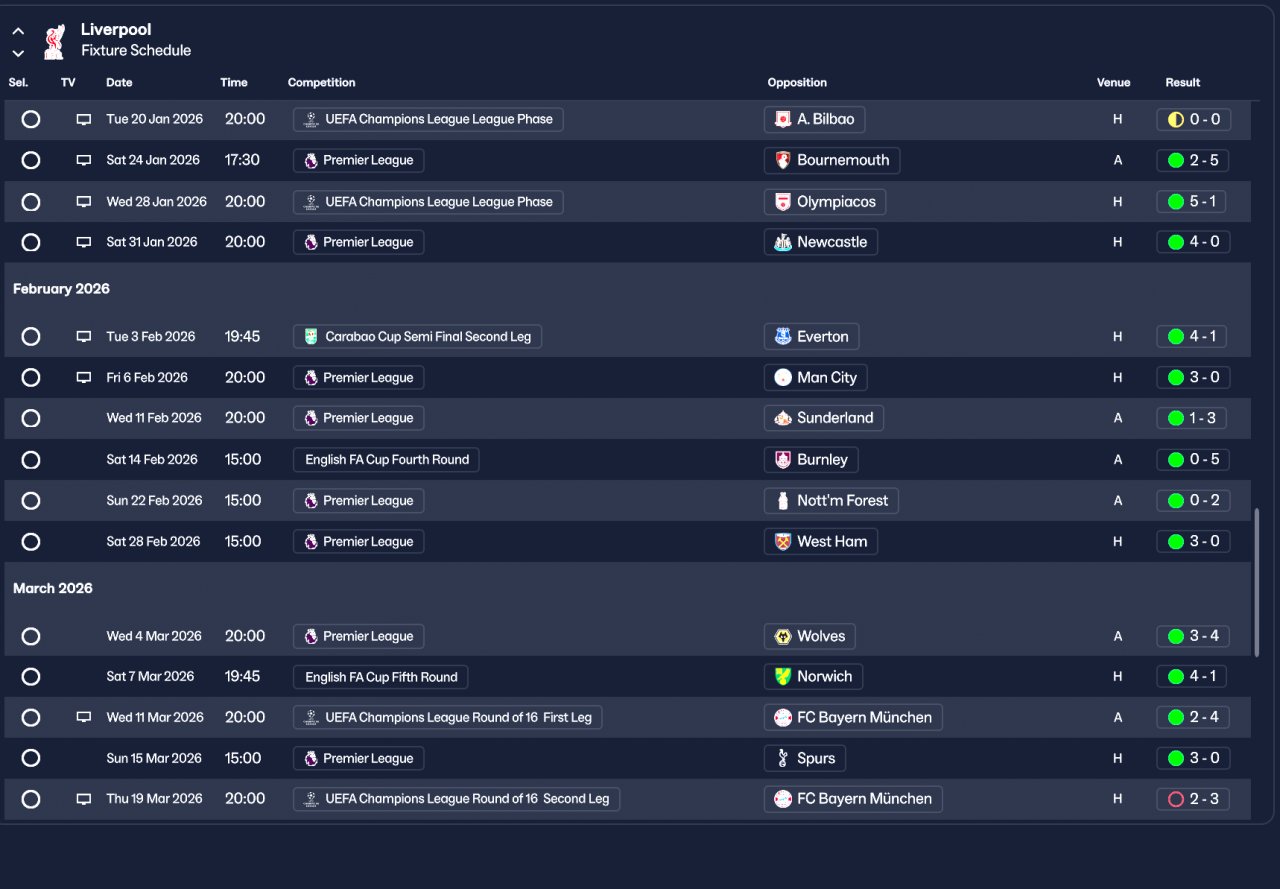The width and height of the screenshot is (1280, 889).
Task: Click the Man City club badge
Action: [783, 378]
